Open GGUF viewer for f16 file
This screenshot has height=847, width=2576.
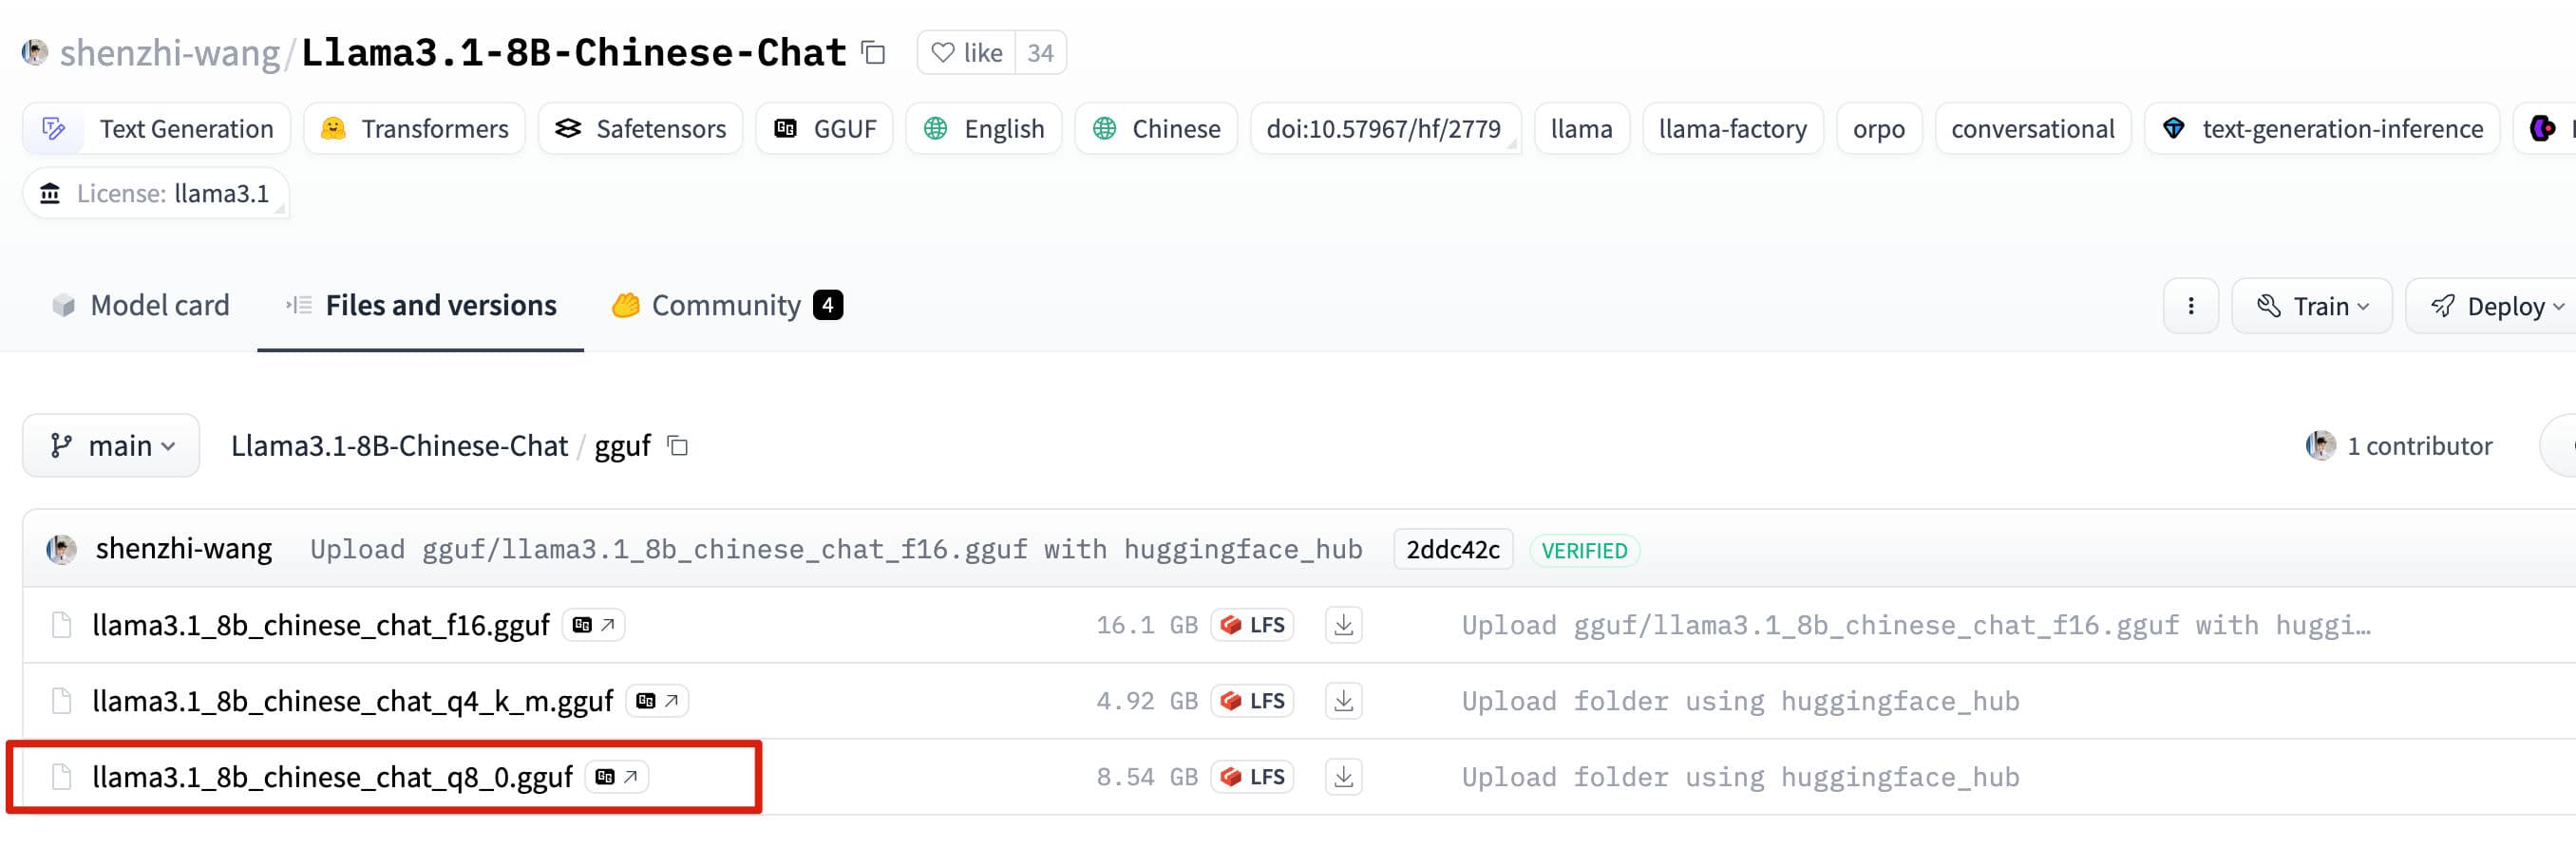point(593,625)
